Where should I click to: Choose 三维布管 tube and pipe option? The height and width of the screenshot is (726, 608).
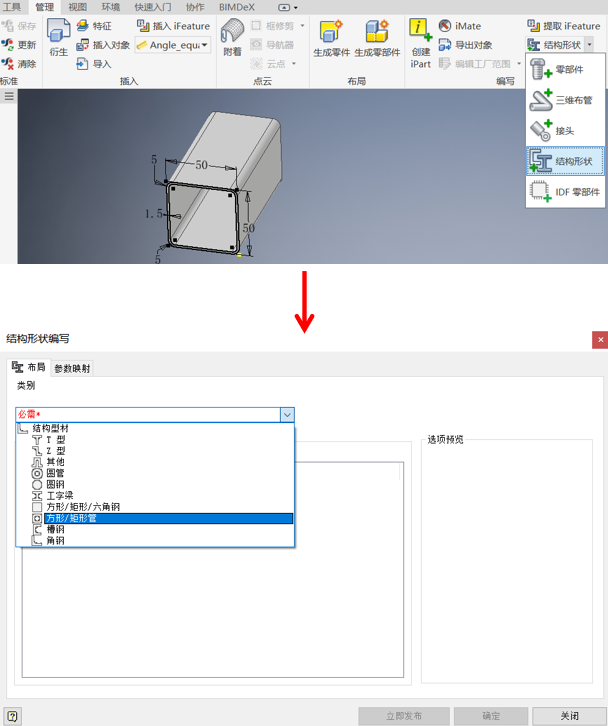pyautogui.click(x=565, y=100)
